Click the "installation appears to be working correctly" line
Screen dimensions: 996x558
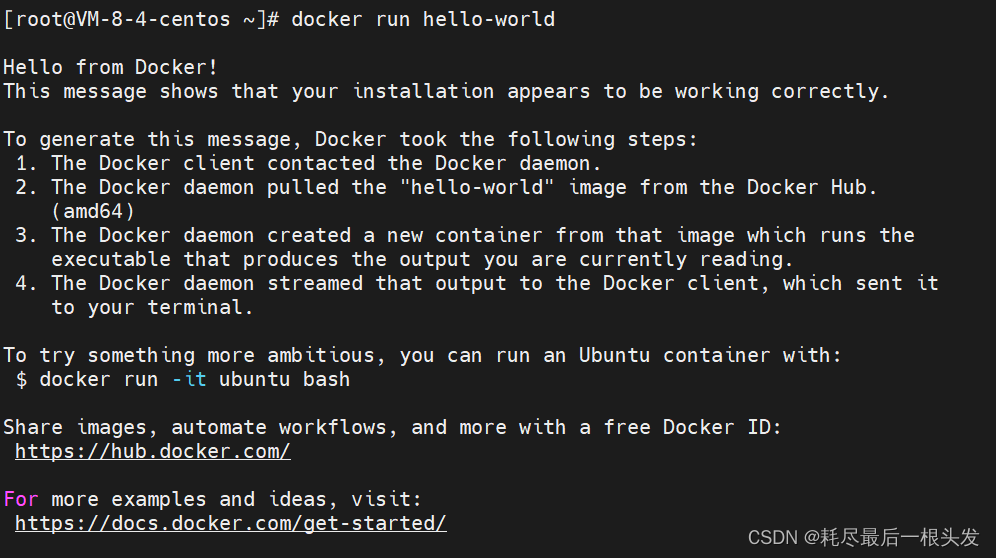(x=446, y=91)
